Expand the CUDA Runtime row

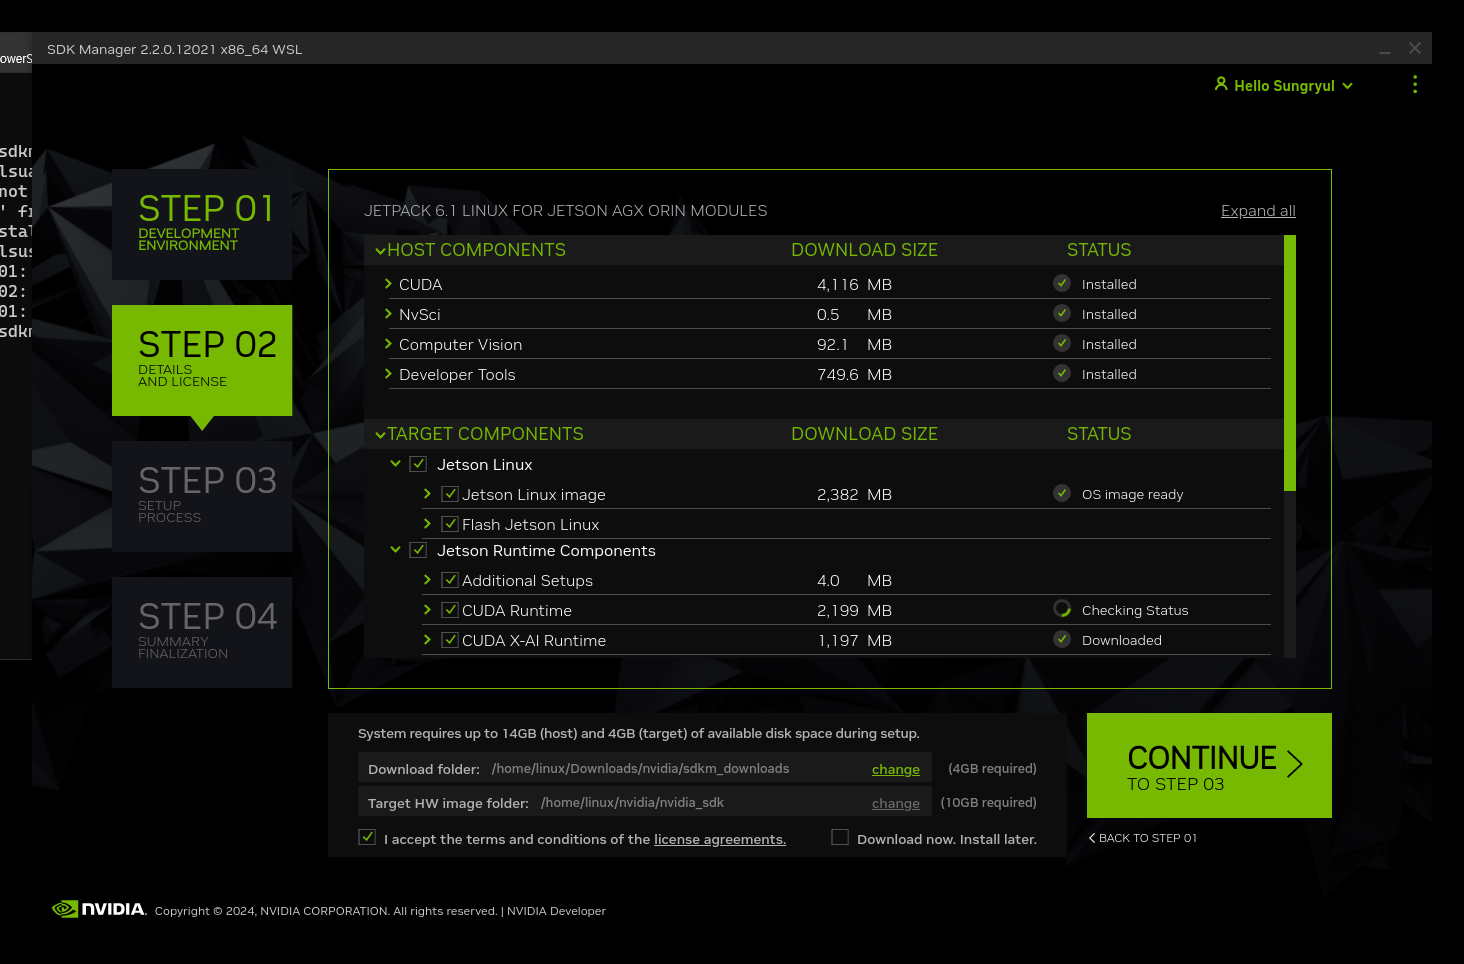click(x=427, y=610)
